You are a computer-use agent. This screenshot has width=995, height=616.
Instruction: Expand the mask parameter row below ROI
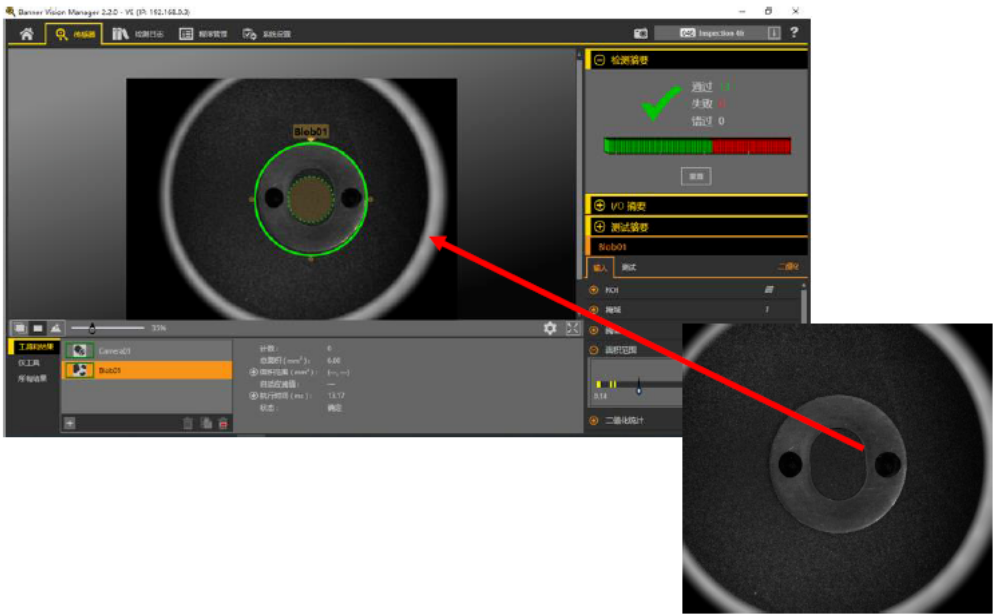pos(594,310)
